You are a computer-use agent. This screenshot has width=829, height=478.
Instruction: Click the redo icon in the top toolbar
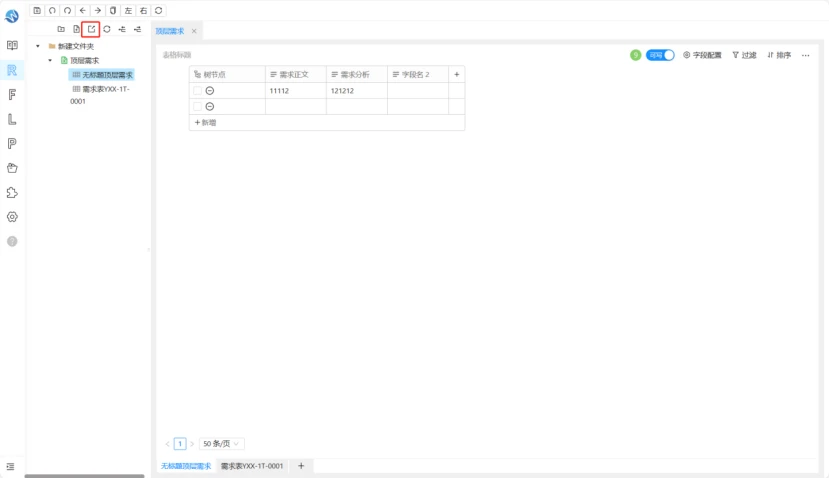pyautogui.click(x=67, y=11)
